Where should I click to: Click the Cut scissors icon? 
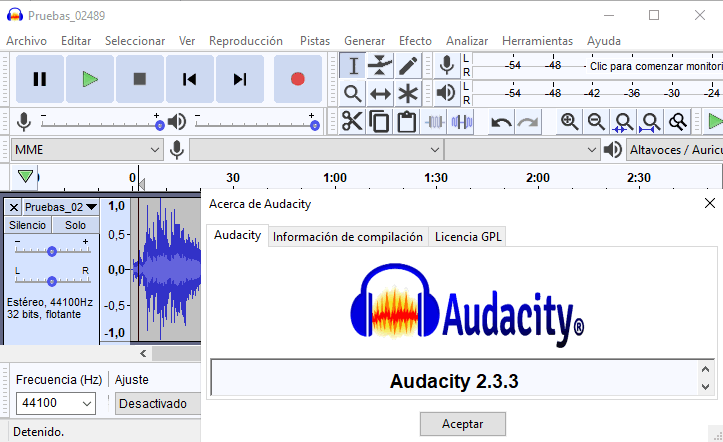click(x=352, y=122)
